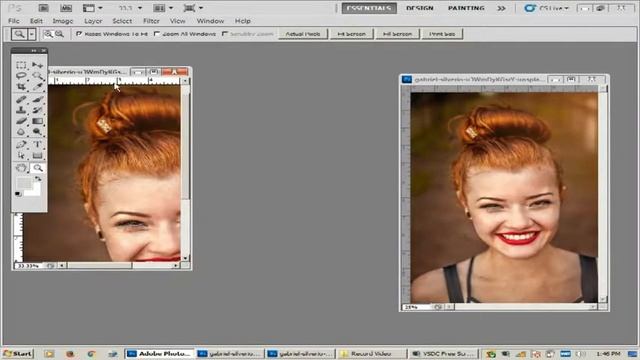Collapse the toolbox with the double-arrow
The image size is (640, 360).
pos(34,51)
